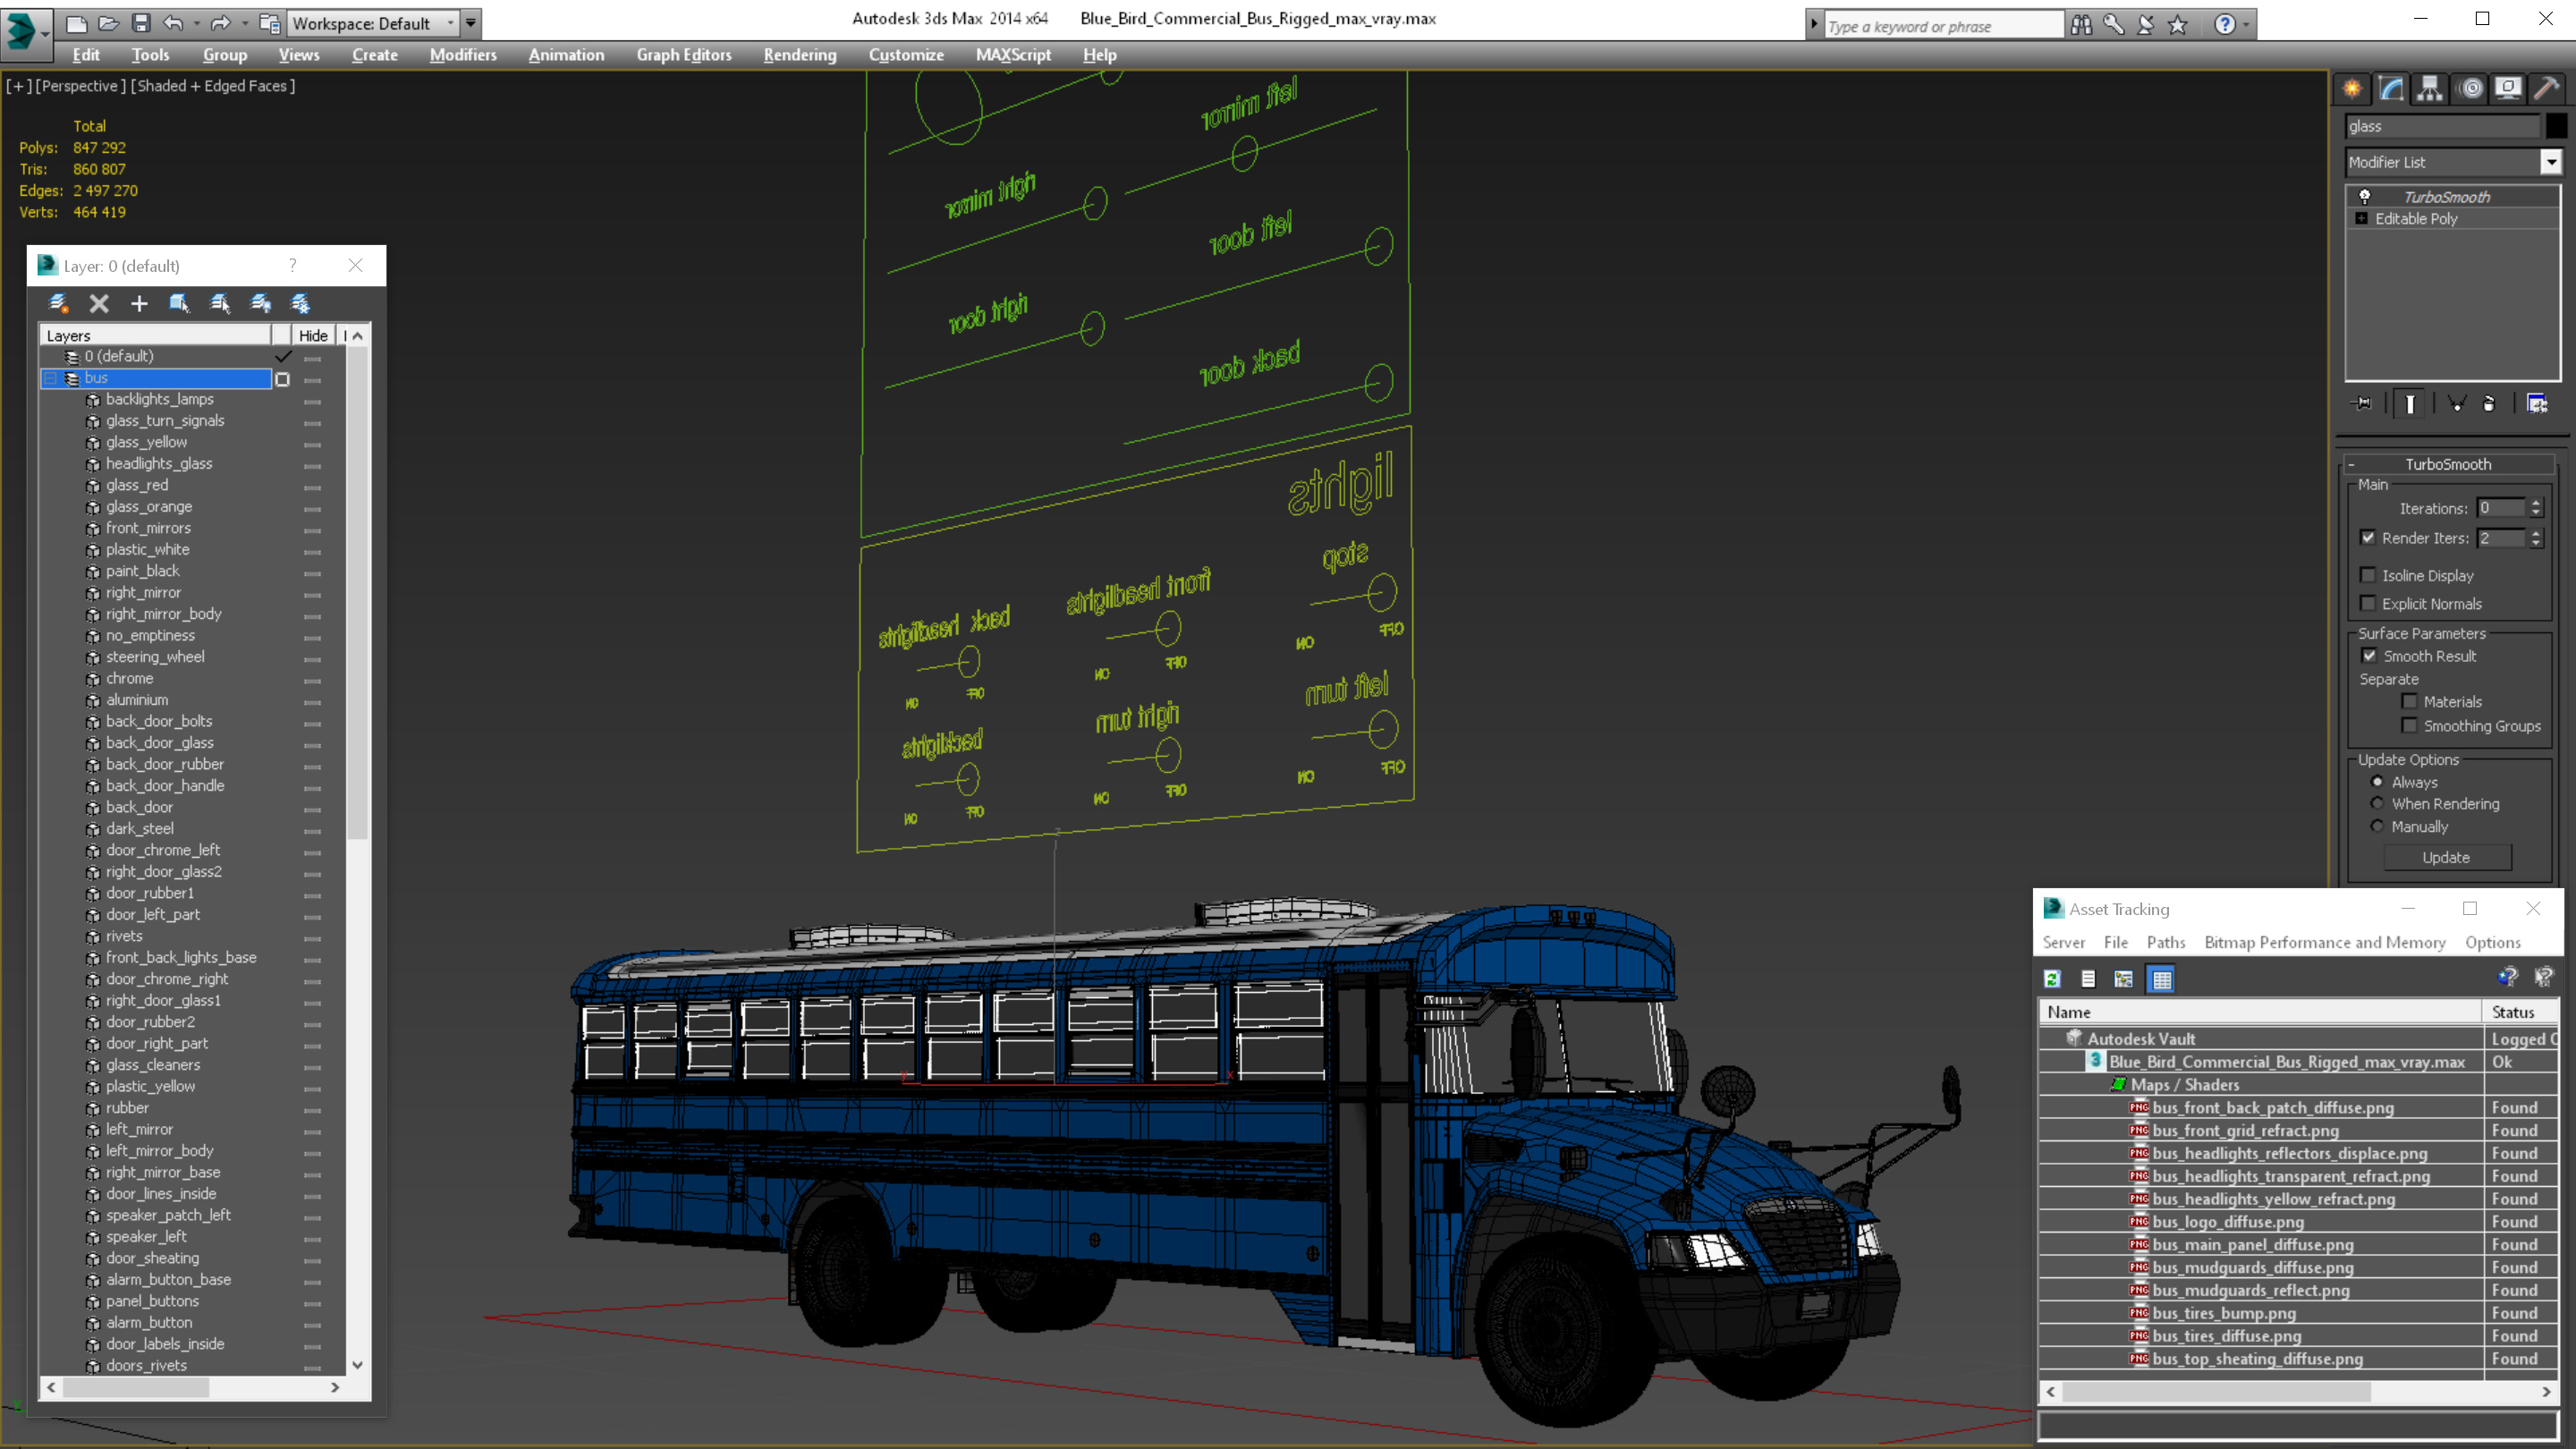Screen dimensions: 2576x1449
Task: Switch Asset Tracking to table view icon
Action: click(2162, 979)
